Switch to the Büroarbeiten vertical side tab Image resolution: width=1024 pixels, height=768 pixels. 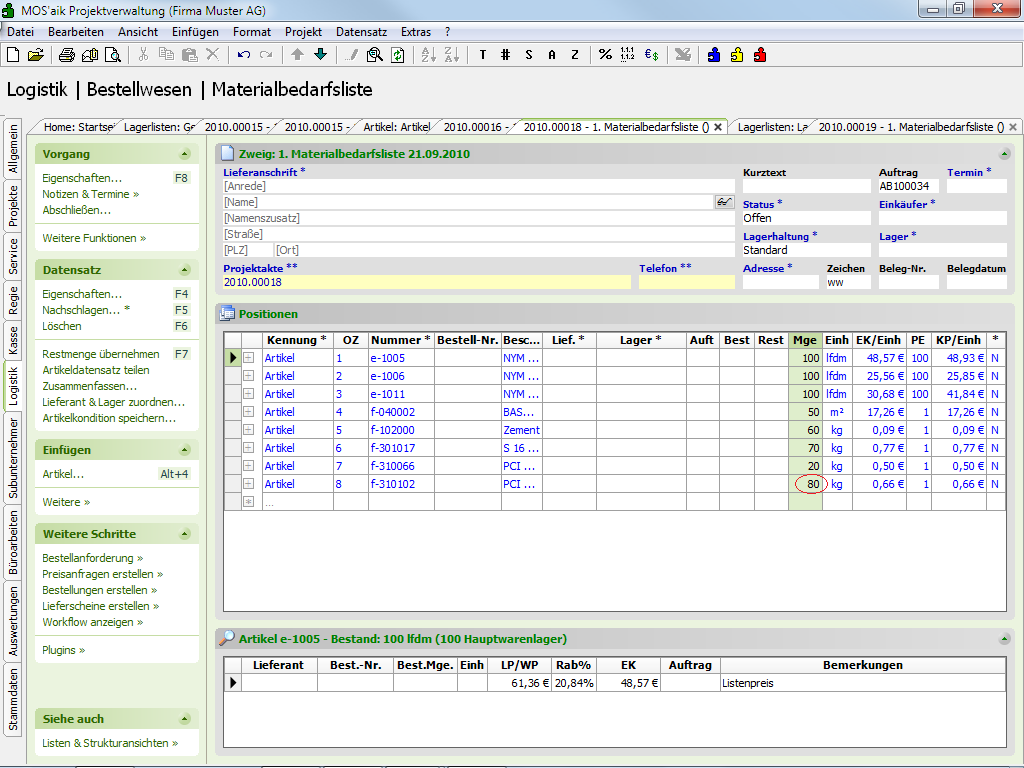pyautogui.click(x=13, y=543)
